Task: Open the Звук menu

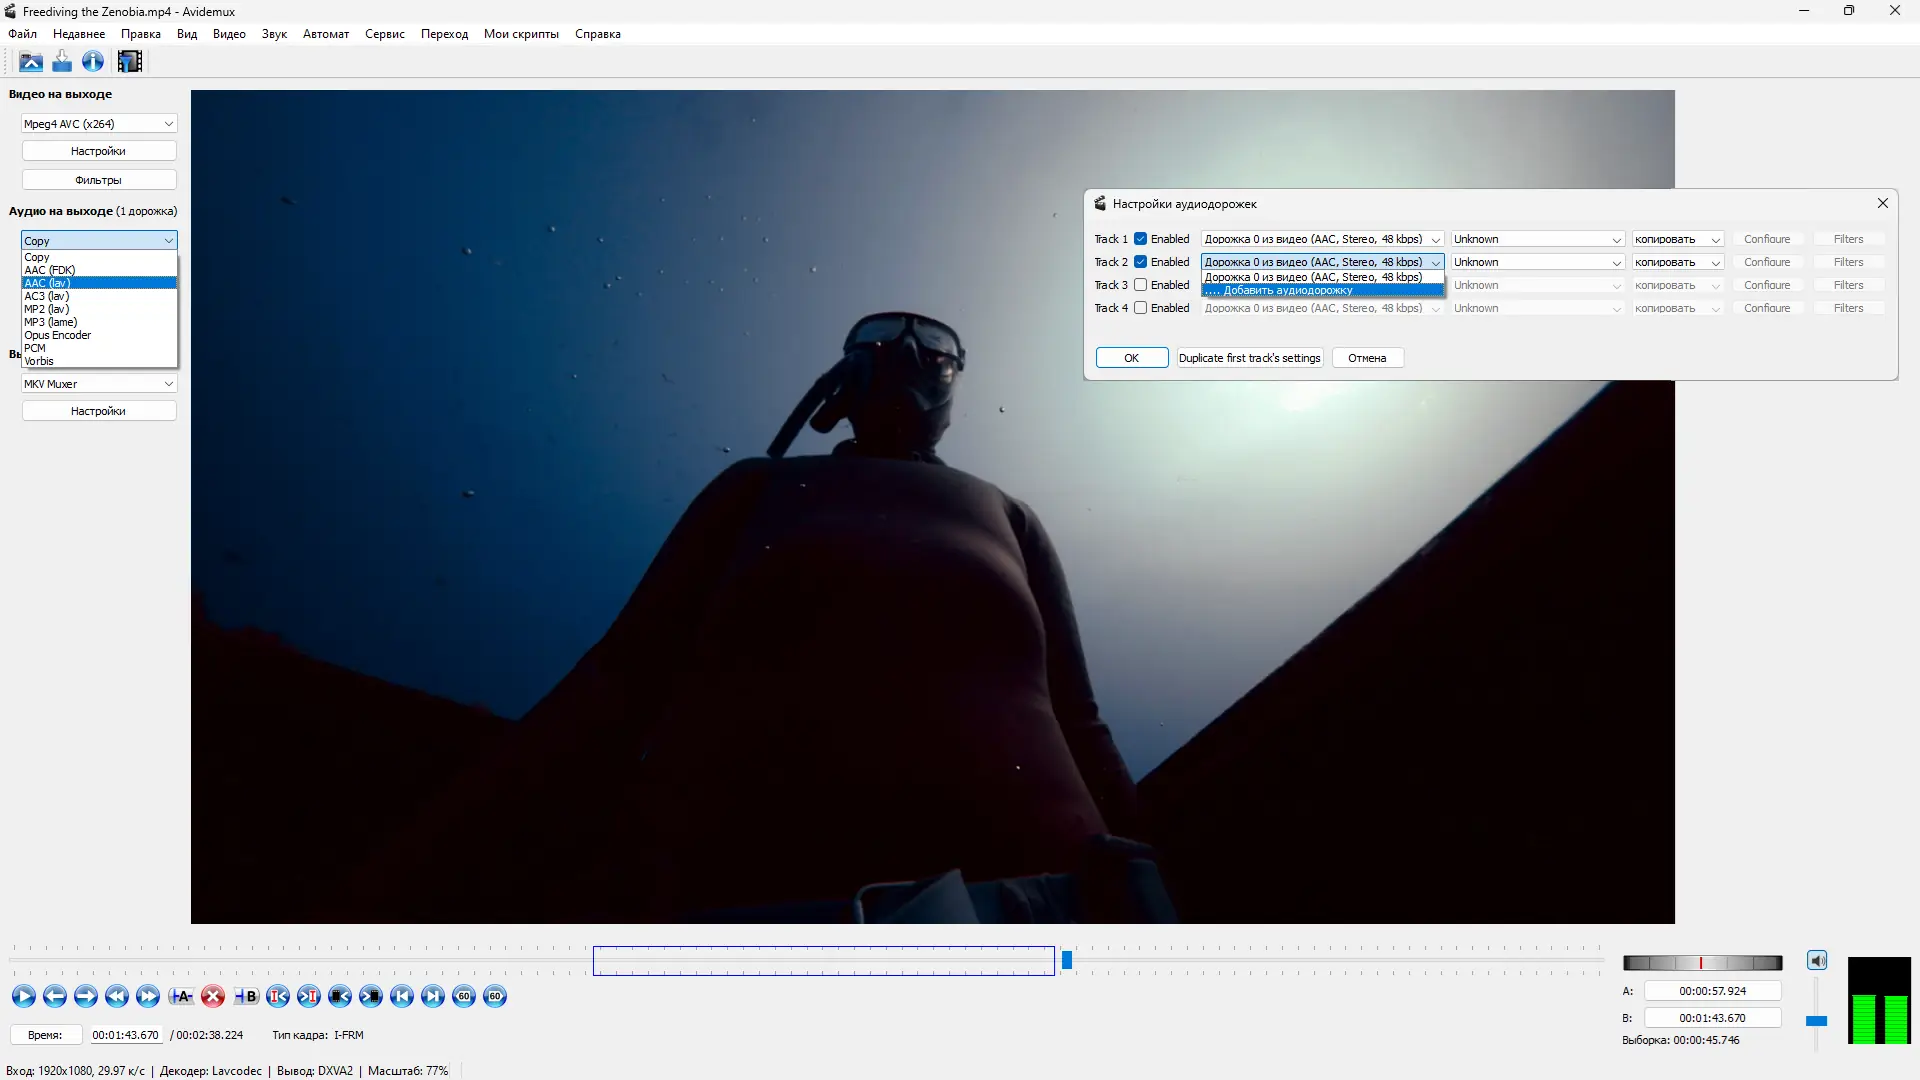Action: 274,34
